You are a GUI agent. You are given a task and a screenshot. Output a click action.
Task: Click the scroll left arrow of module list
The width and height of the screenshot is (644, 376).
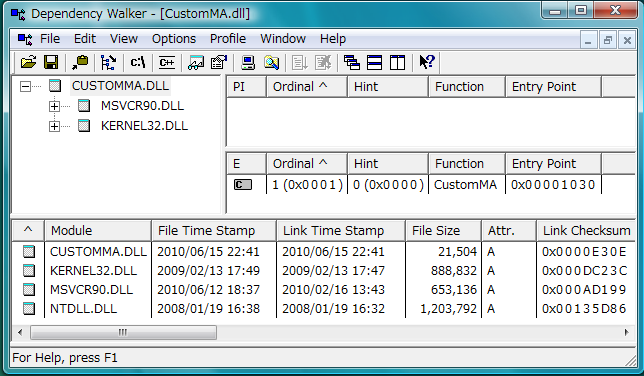point(20,332)
